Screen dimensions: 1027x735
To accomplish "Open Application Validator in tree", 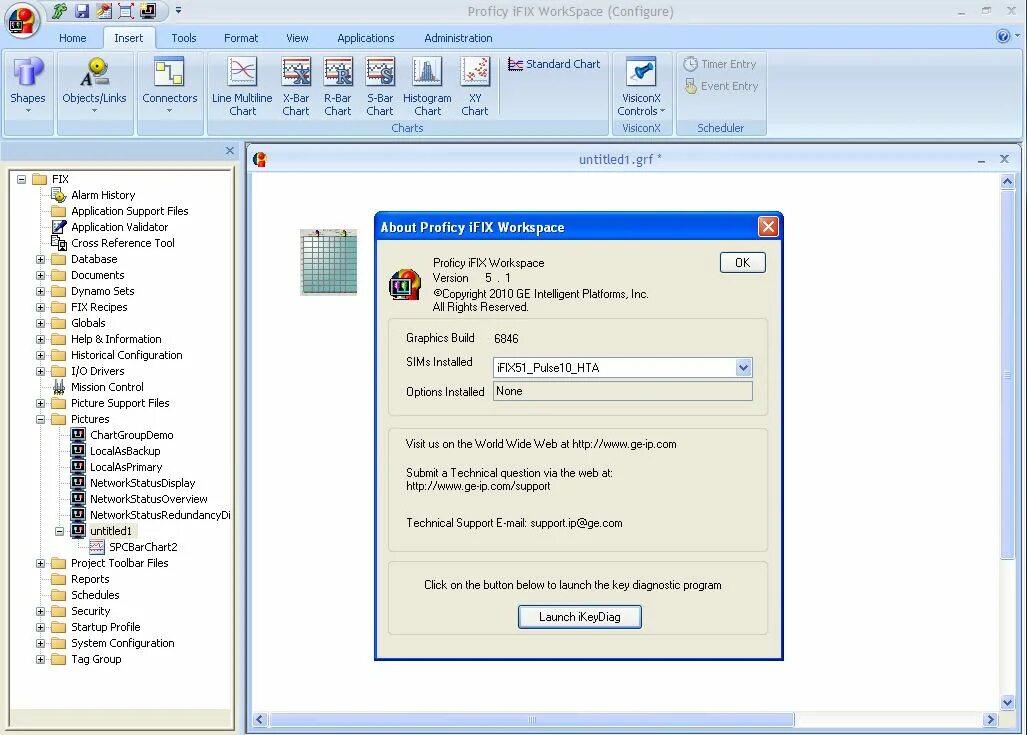I will coord(119,227).
